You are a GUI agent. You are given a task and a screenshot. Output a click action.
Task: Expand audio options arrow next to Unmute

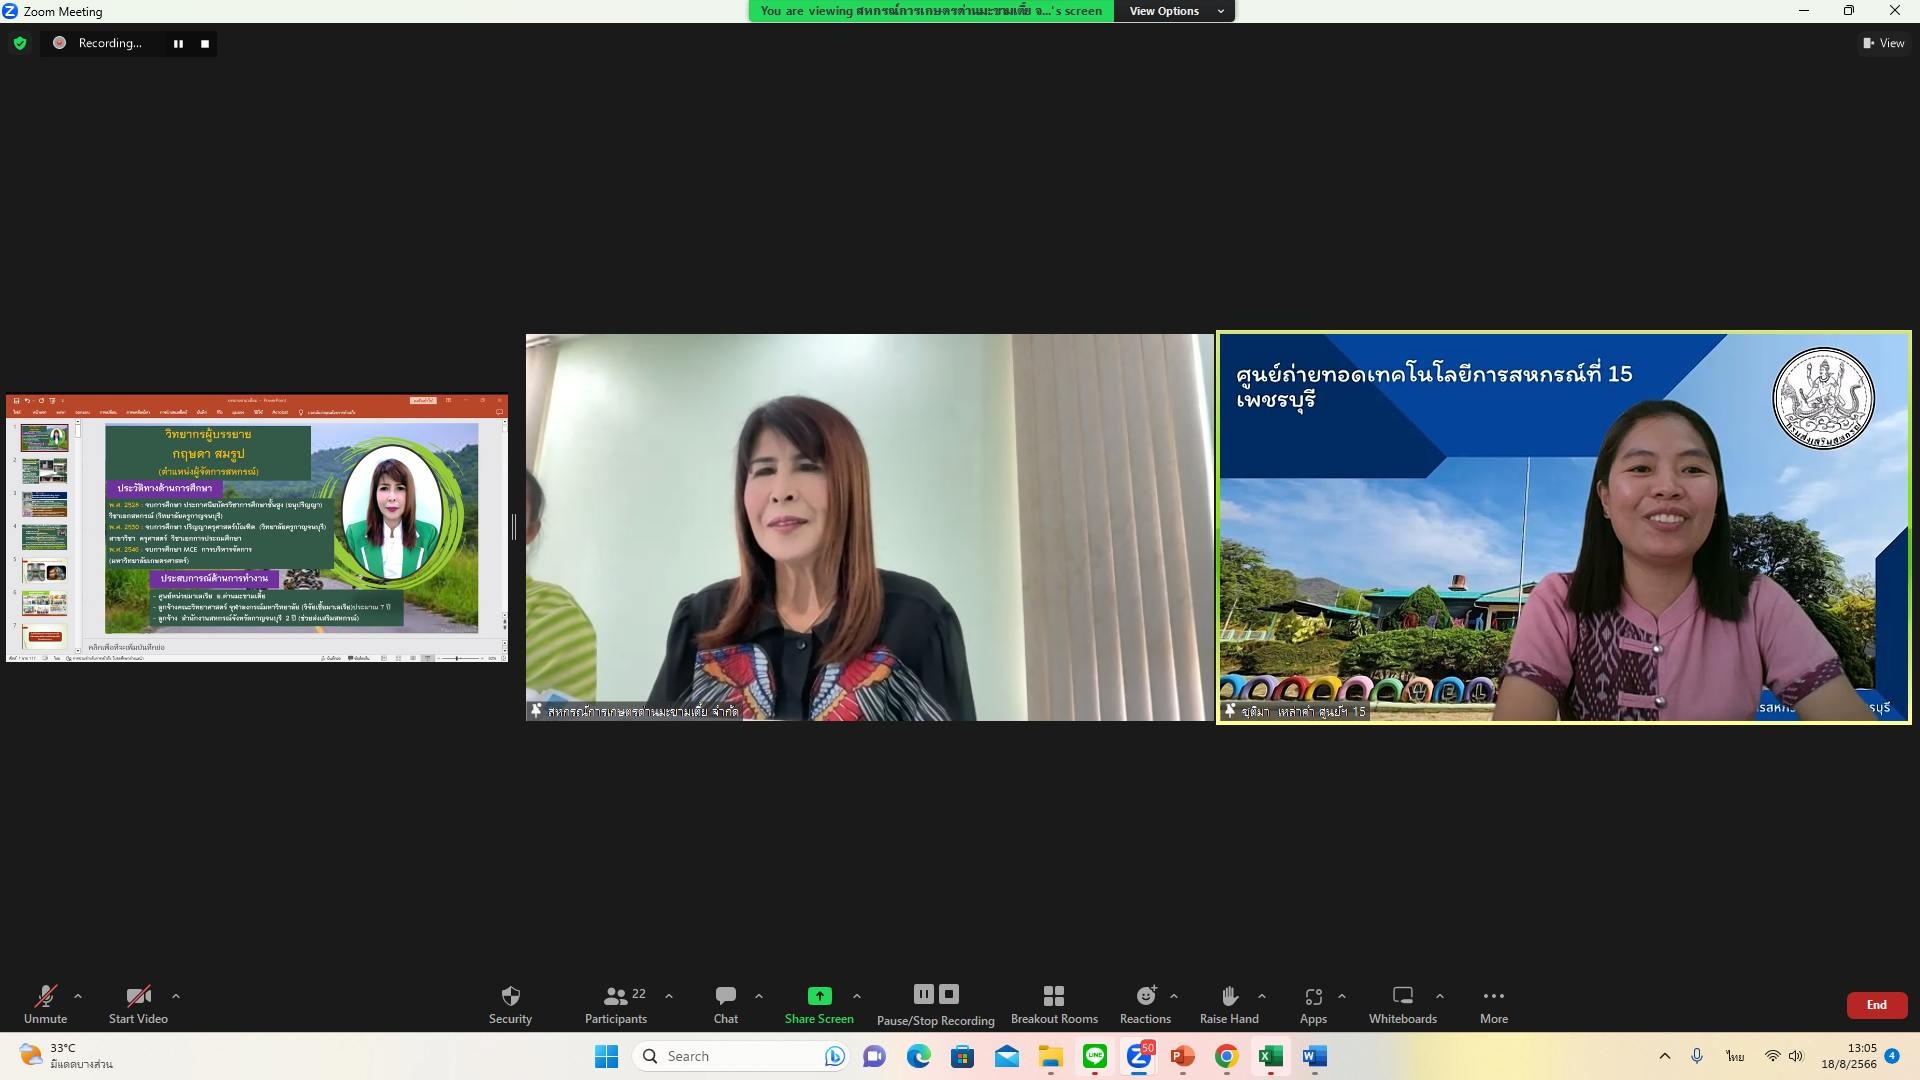point(78,996)
